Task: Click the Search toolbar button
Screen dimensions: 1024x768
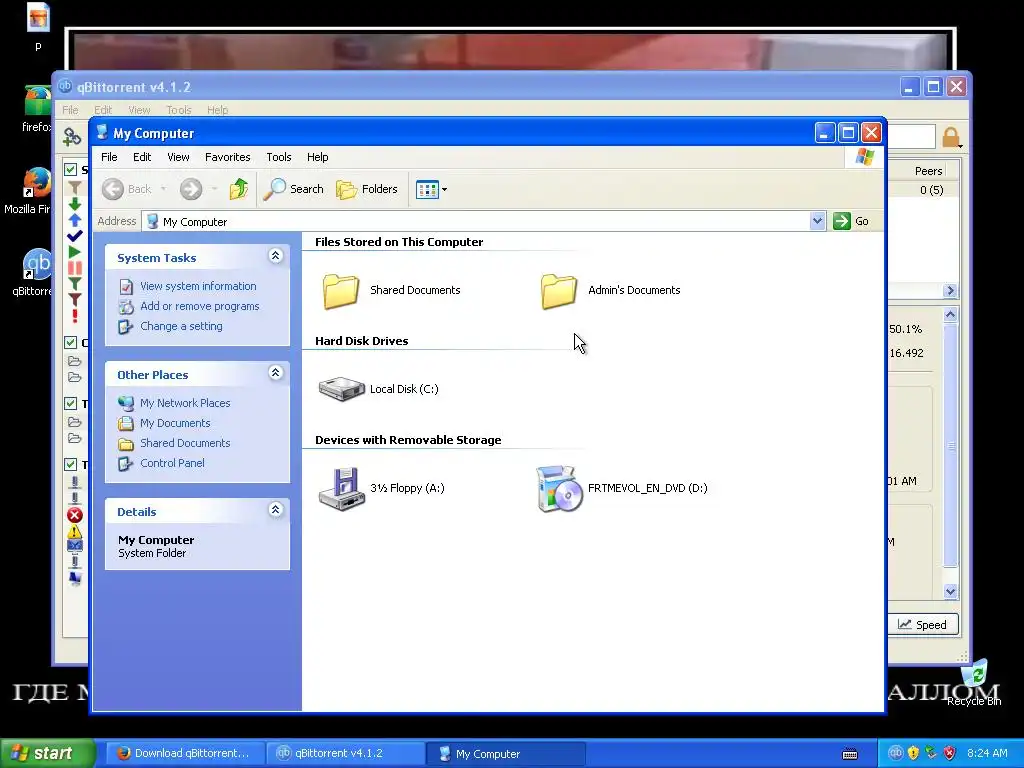Action: [x=293, y=189]
